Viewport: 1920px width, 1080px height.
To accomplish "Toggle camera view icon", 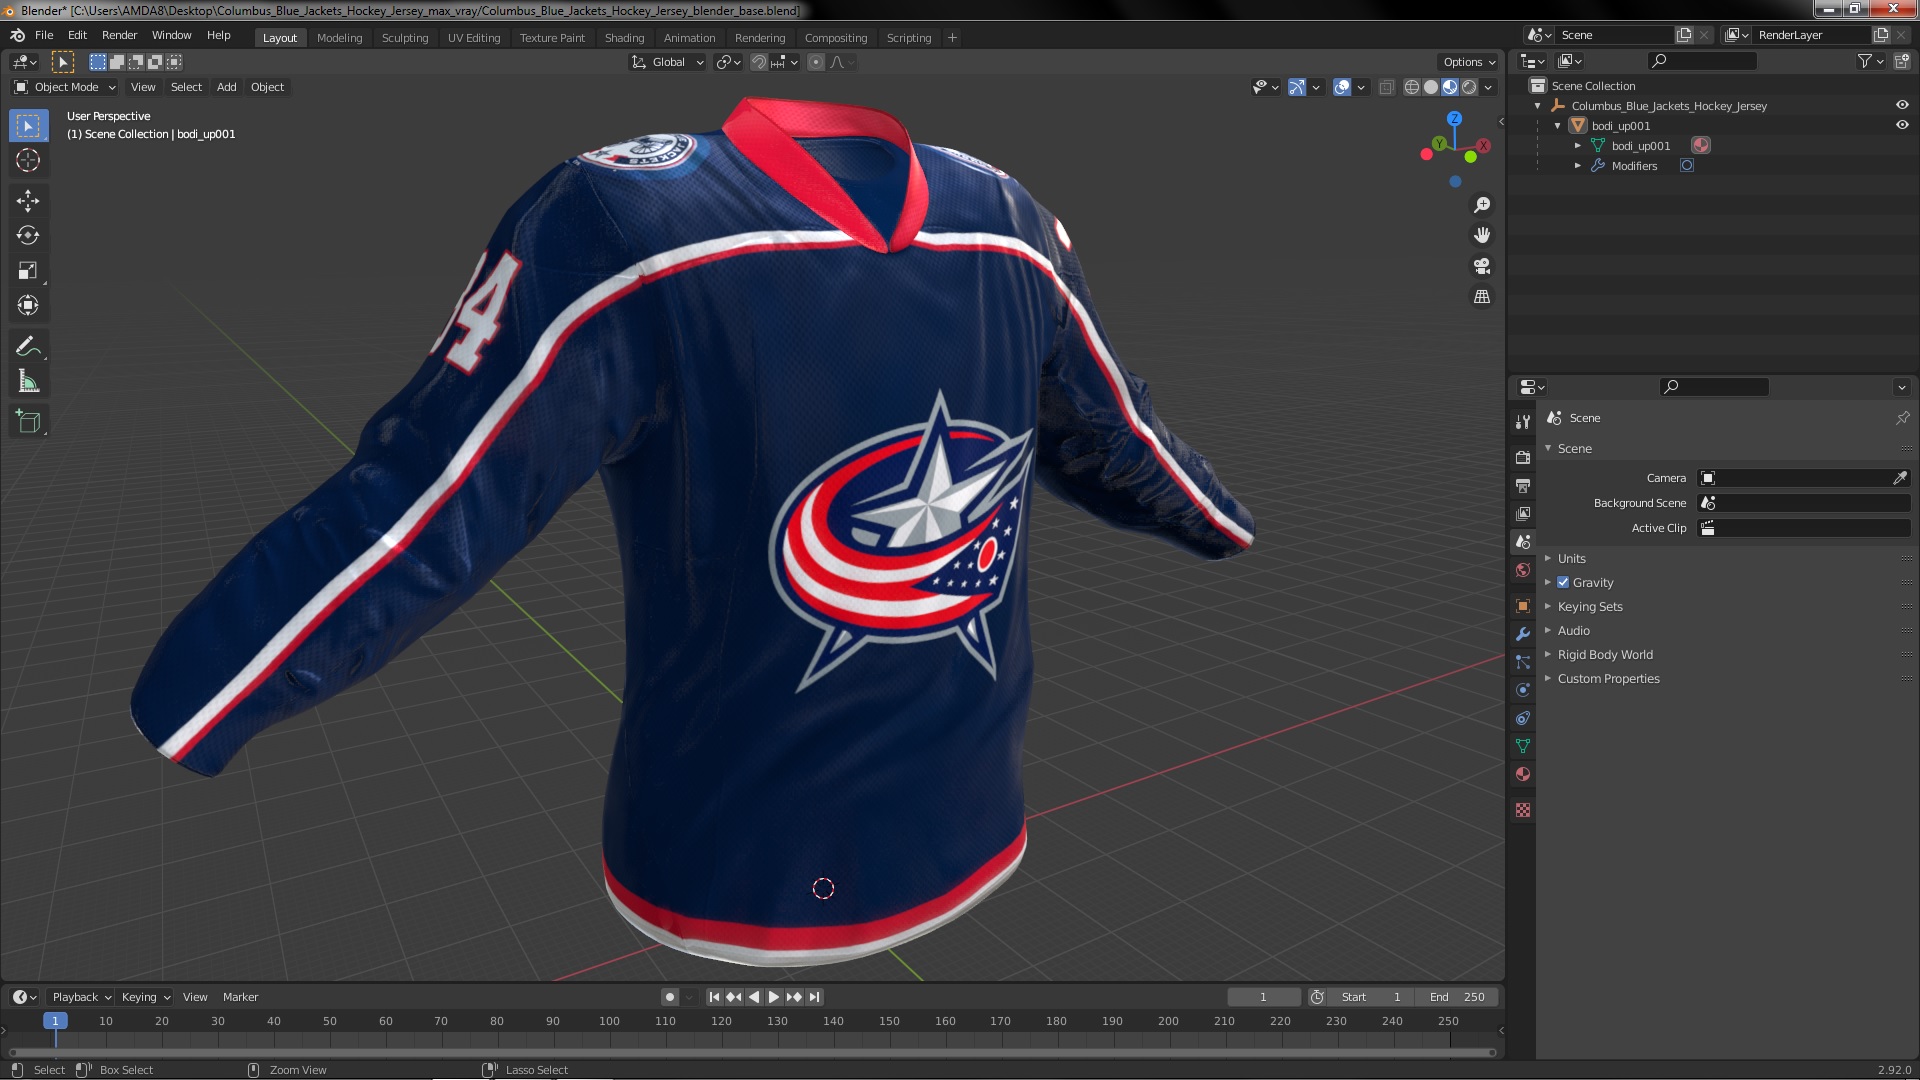I will tap(1482, 266).
